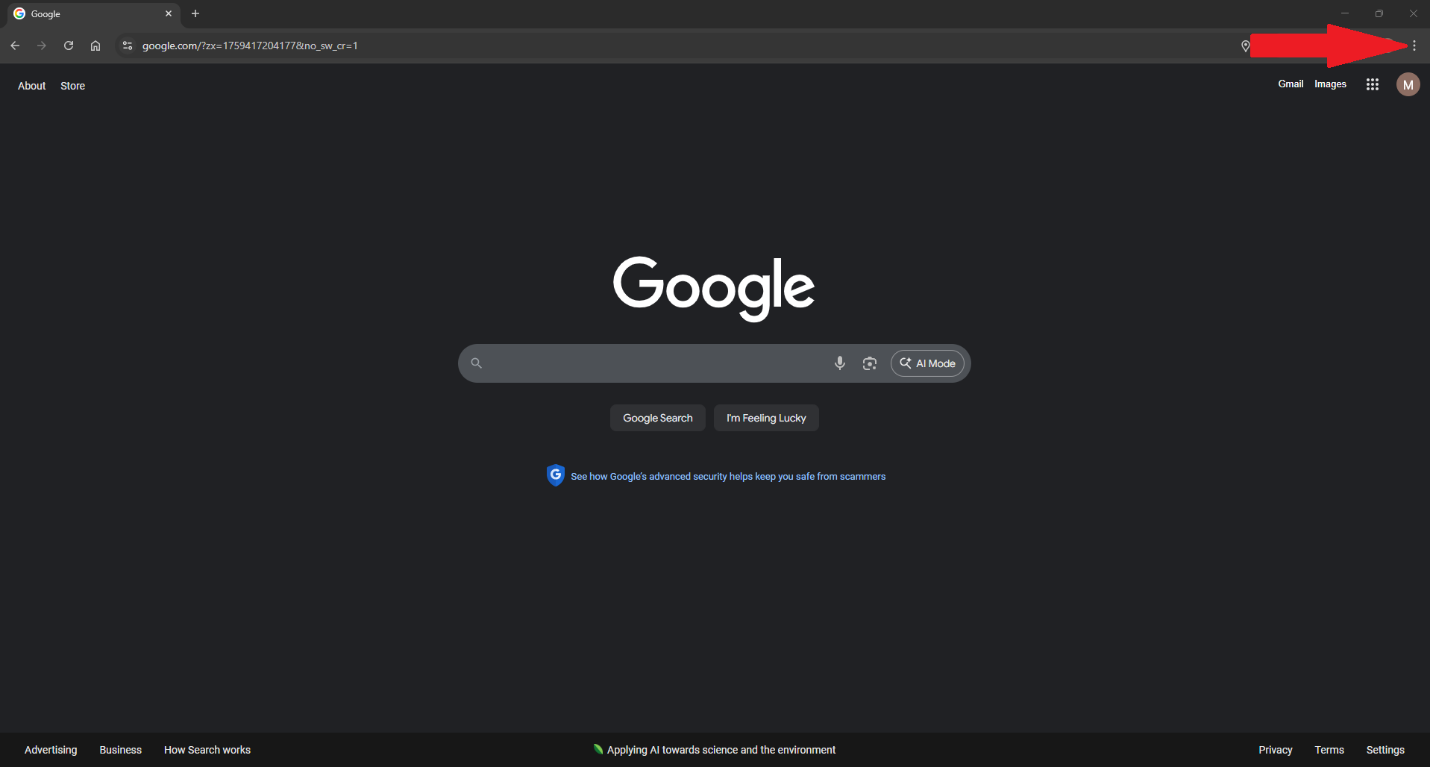Screen dimensions: 1430x767
Task: Go back using the browser back arrow
Action: (x=15, y=46)
